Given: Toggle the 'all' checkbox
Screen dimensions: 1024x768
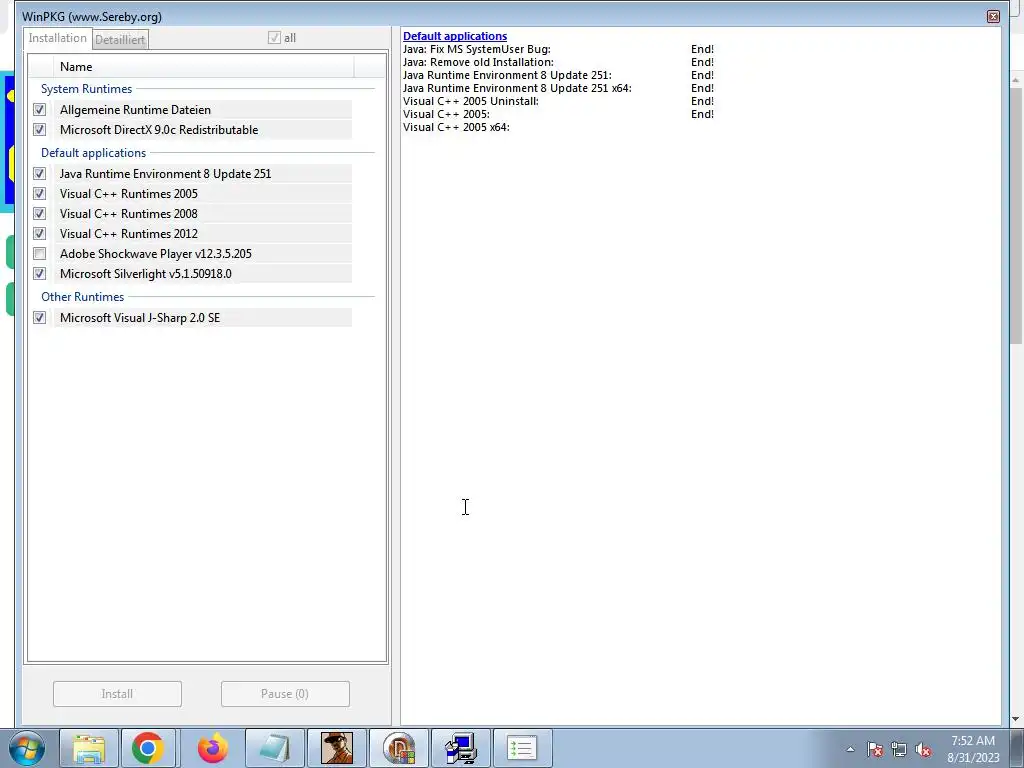Looking at the screenshot, I should [274, 38].
